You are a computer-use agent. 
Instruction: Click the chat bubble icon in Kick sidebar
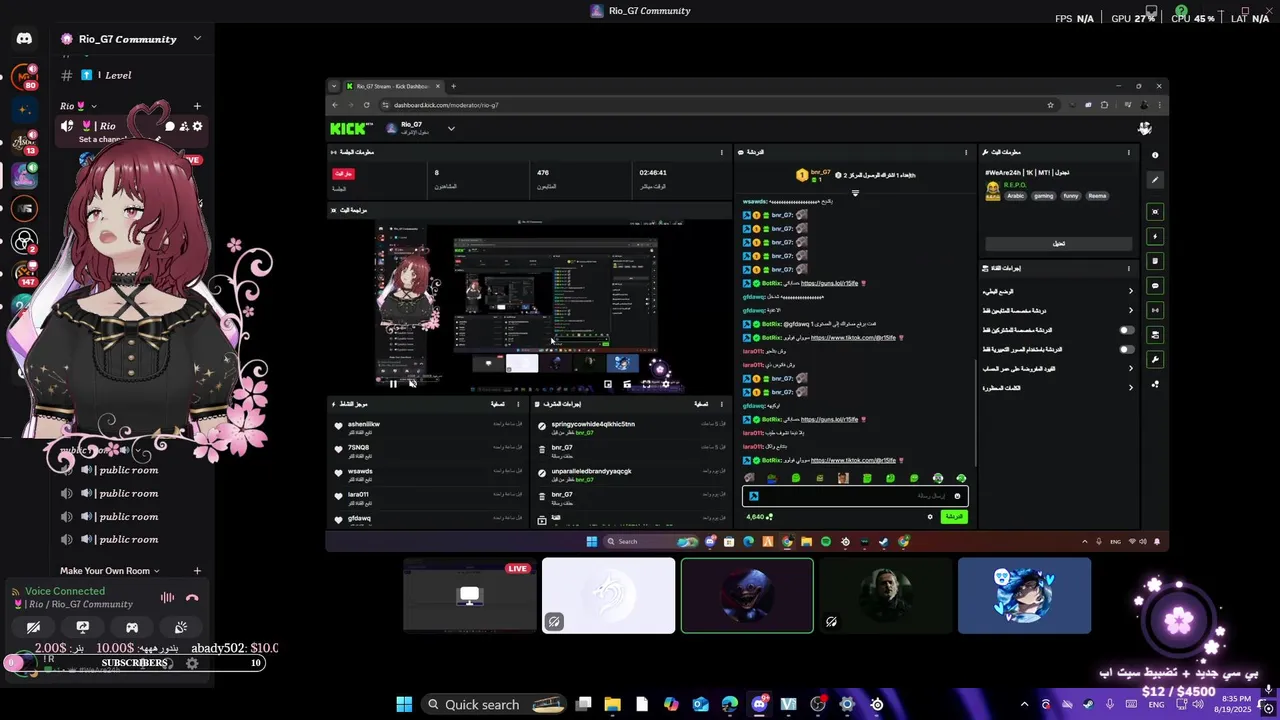(1155, 286)
